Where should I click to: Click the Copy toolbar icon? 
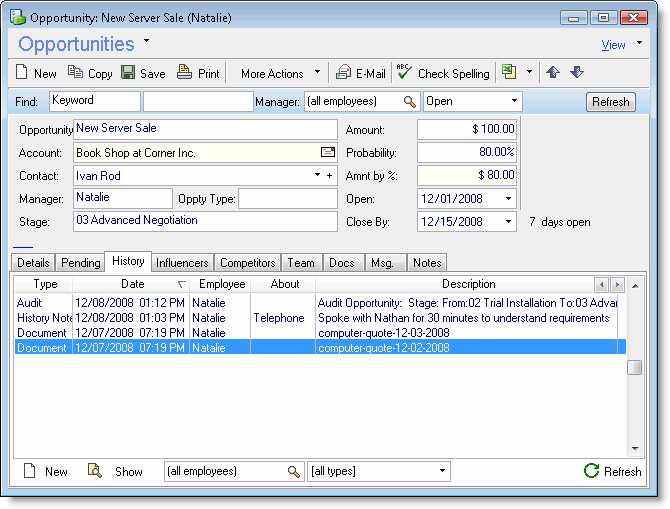[76, 73]
